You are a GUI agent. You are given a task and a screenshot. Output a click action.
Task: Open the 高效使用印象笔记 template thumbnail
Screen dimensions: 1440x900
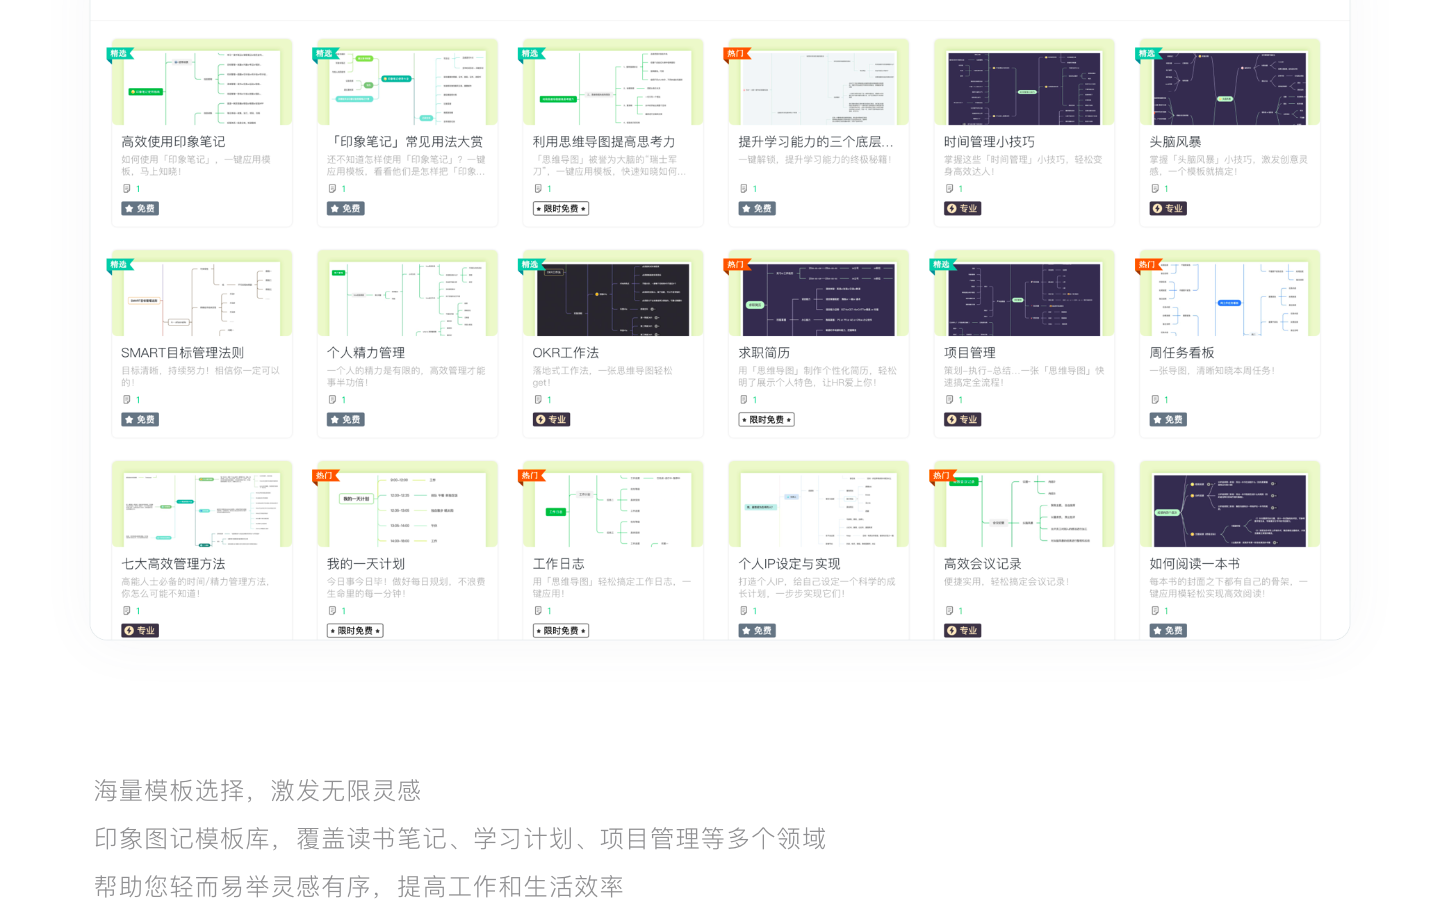202,87
